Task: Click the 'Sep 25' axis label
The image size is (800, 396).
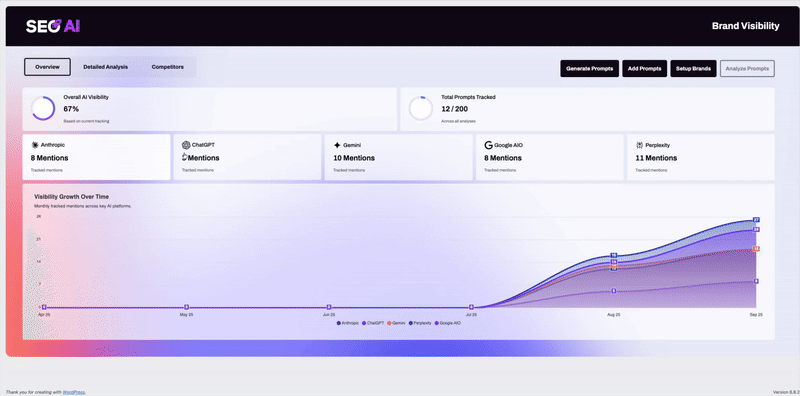Action: coord(756,315)
